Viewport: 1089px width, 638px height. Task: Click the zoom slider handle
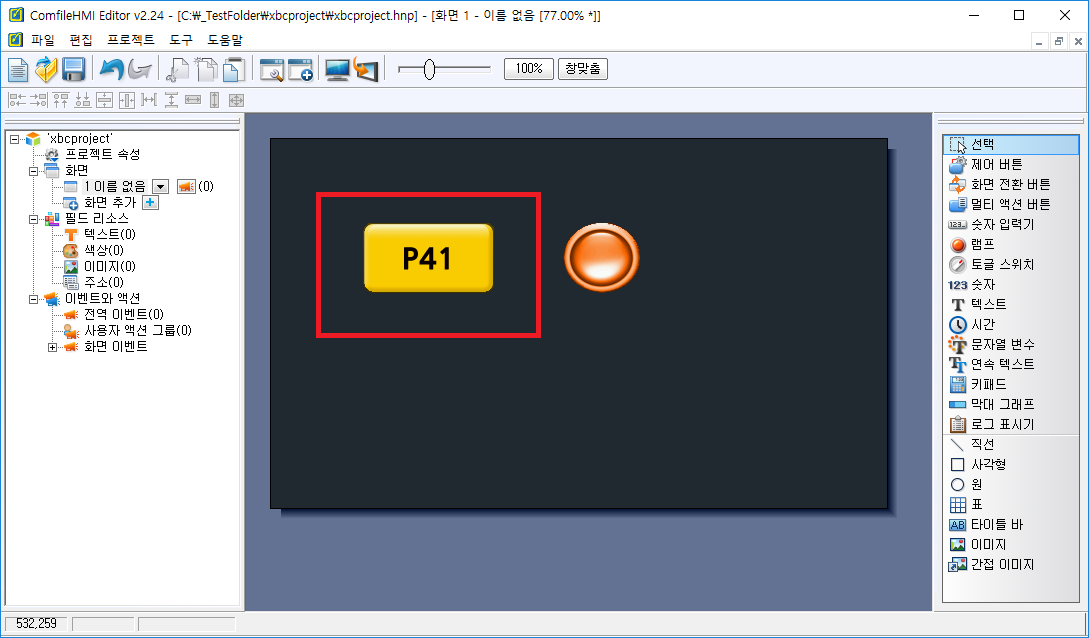point(429,69)
